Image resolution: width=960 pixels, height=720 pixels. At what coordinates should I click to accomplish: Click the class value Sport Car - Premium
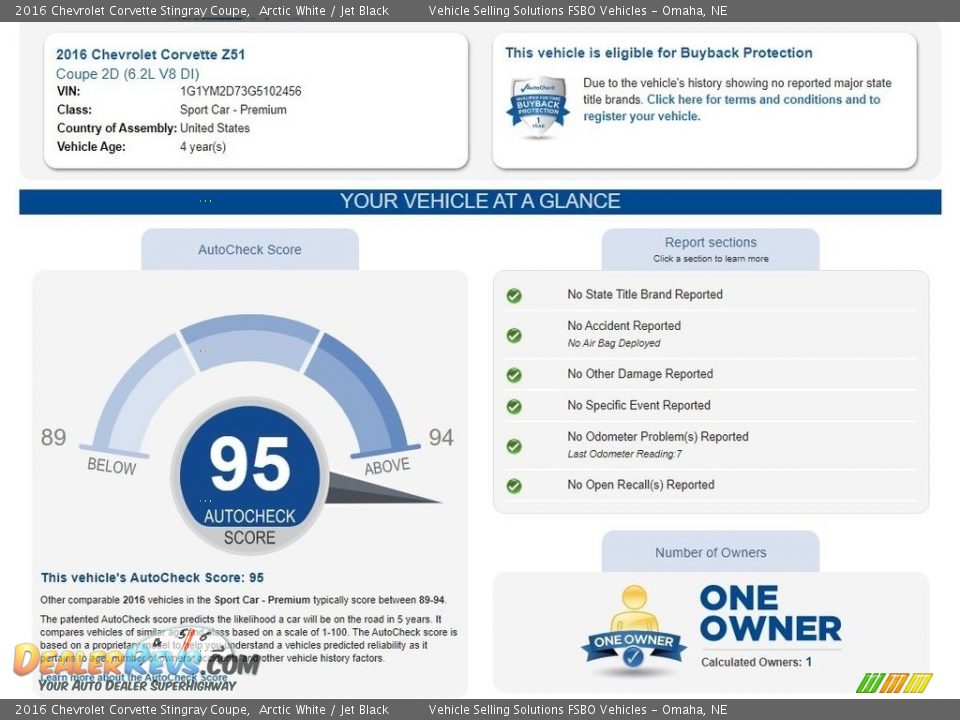click(x=233, y=110)
